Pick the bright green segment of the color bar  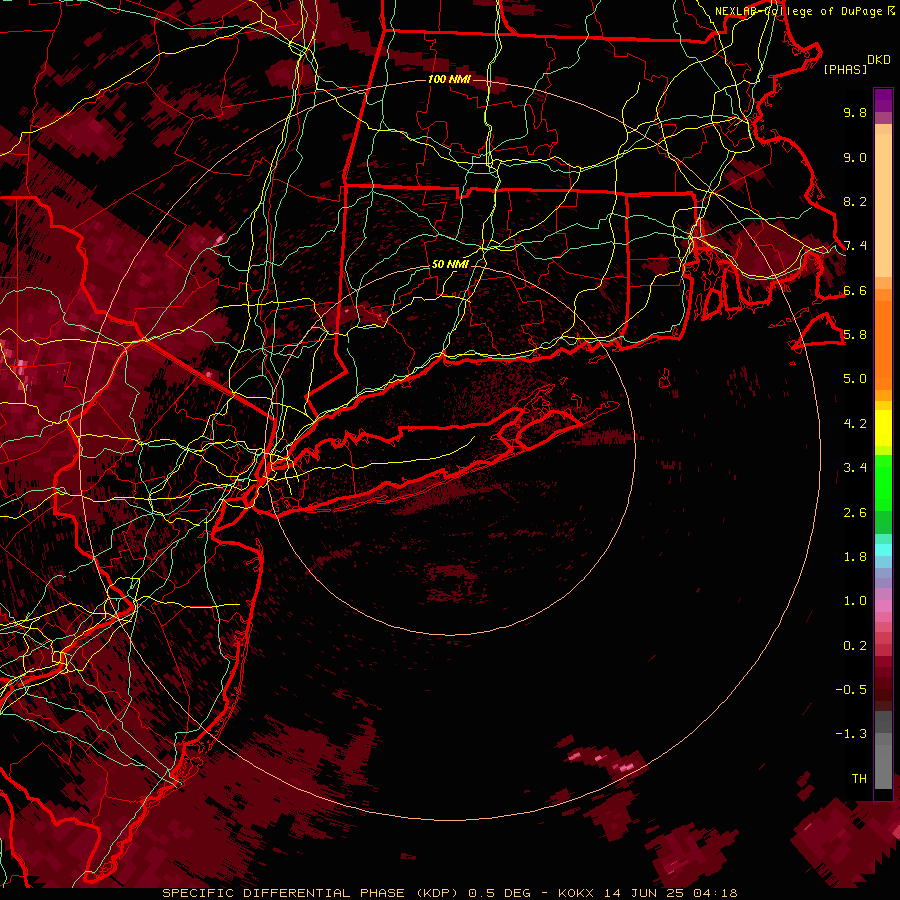[883, 485]
